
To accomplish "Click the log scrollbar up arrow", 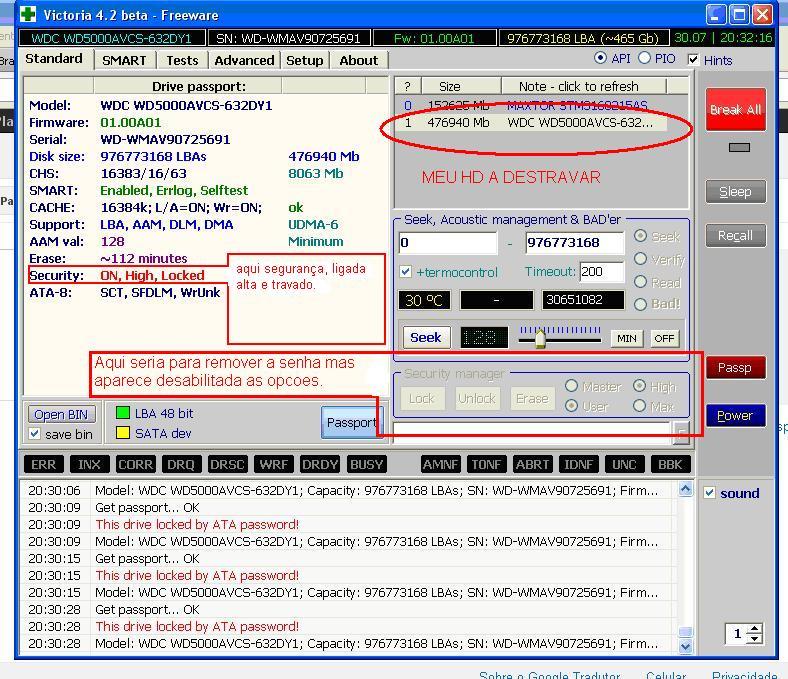I will coord(685,489).
